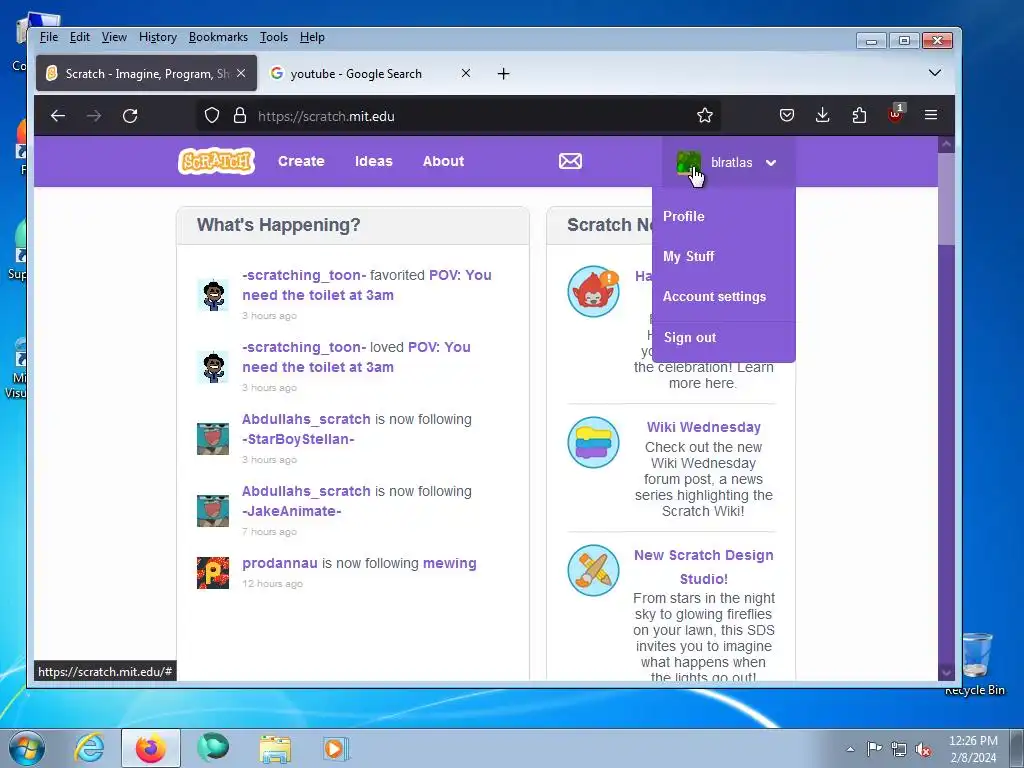Close the youtube Google Search tab
Screen dimensions: 1024x768
point(466,73)
